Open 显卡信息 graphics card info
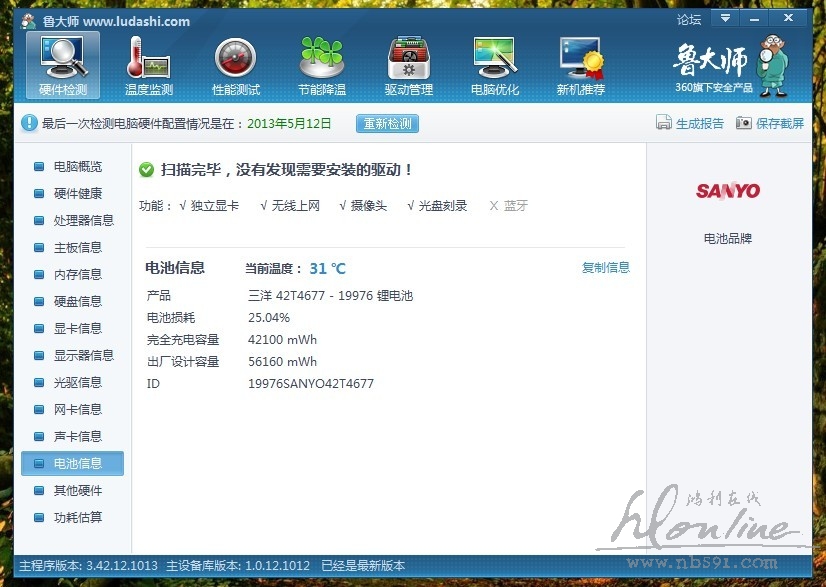 (77, 329)
